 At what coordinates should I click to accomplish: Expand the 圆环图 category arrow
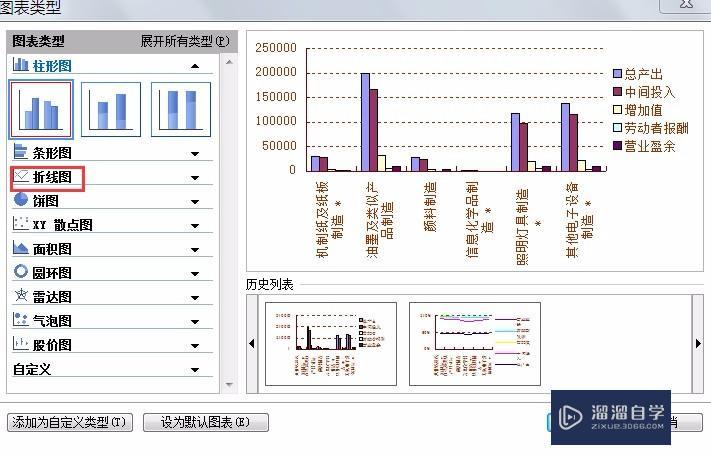(x=195, y=274)
